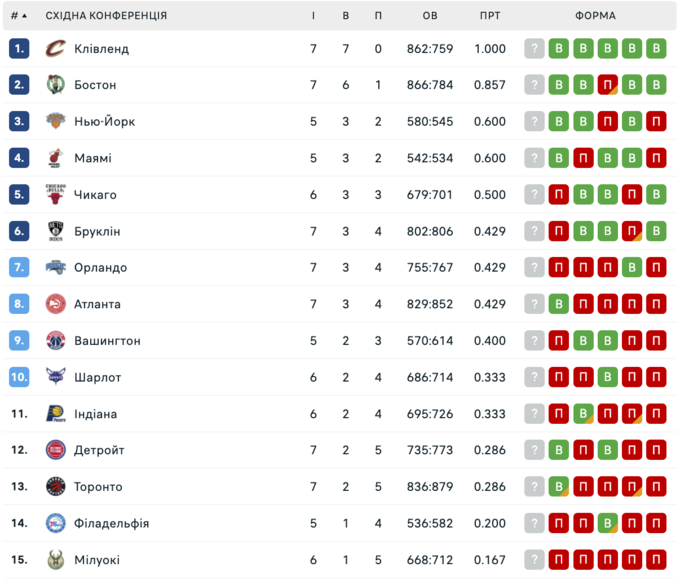Click the light-blue rank 10 badge
The width and height of the screenshot is (680, 585).
click(x=19, y=377)
